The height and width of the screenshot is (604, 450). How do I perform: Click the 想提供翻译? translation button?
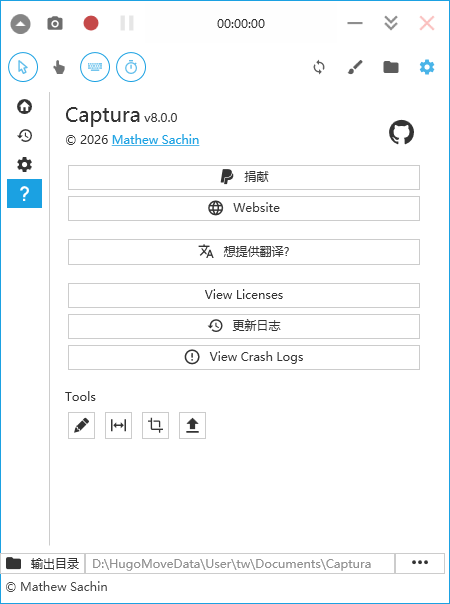coord(244,252)
